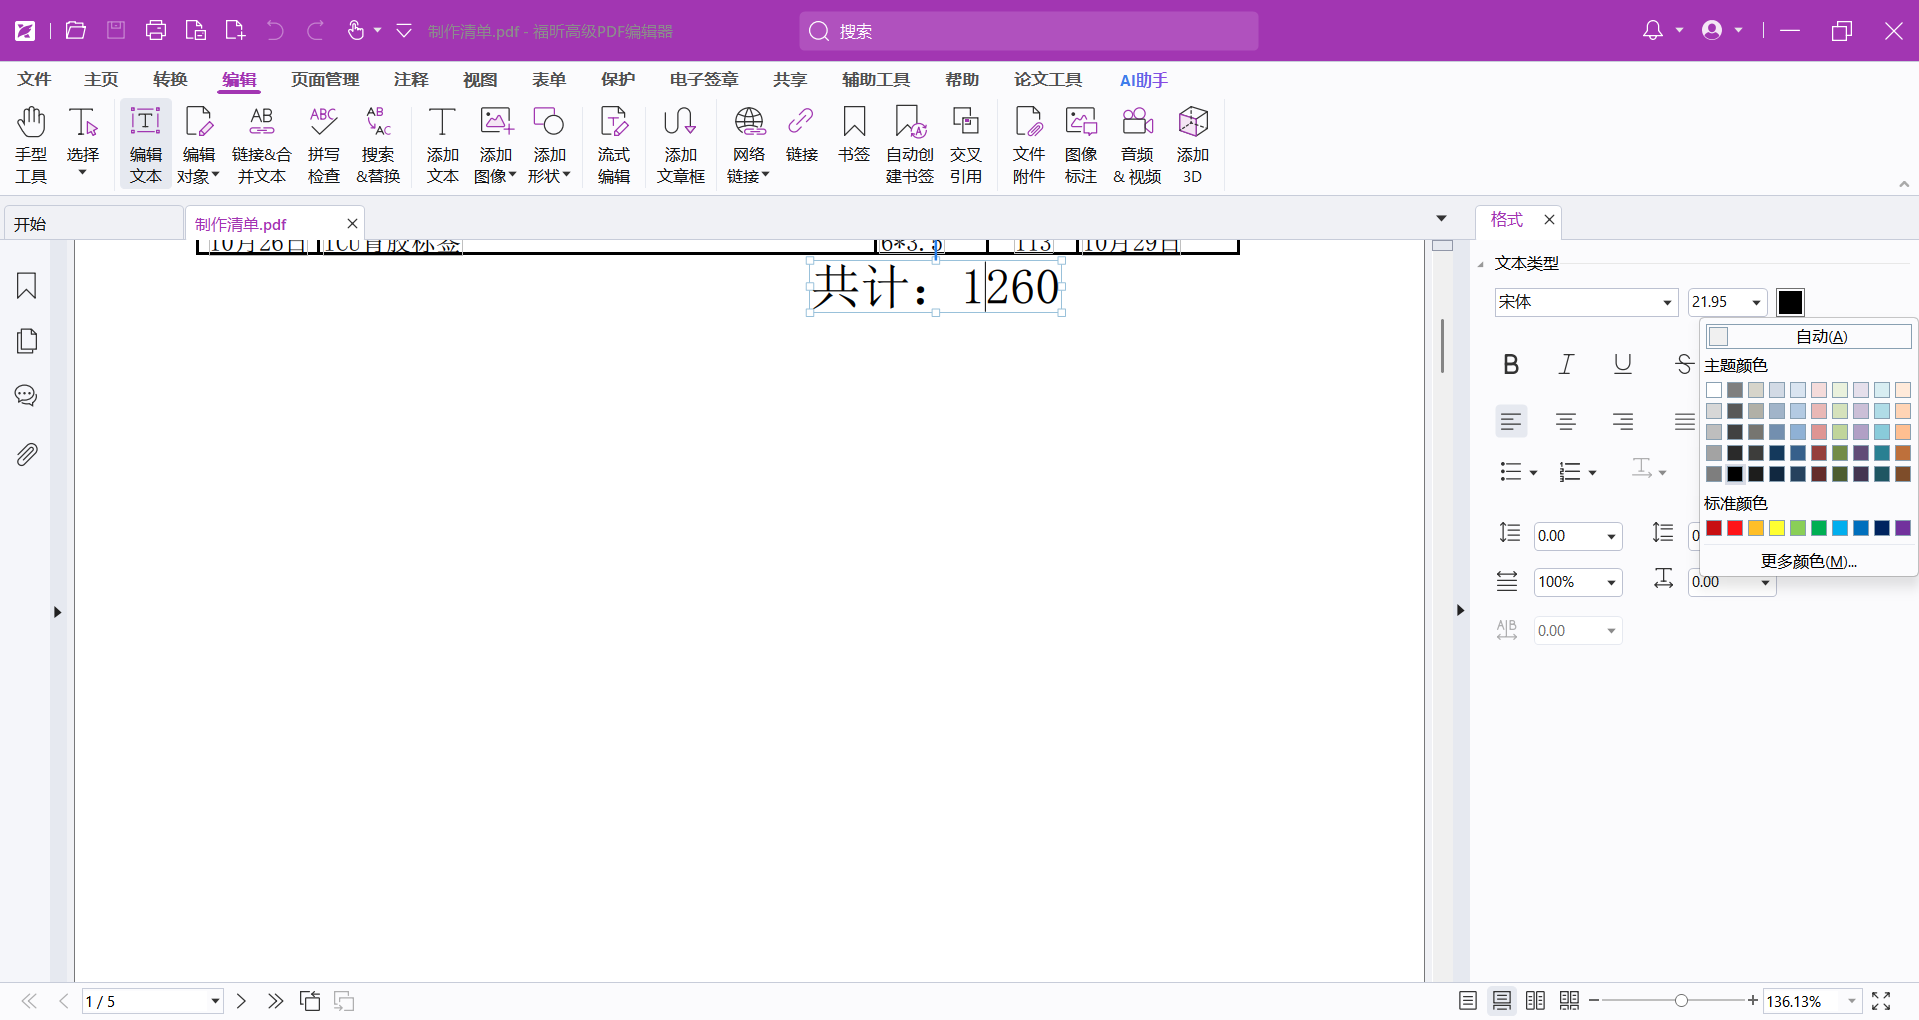Screen dimensions: 1919x1020
Task: Pick the yellow standard color swatch
Action: click(1777, 529)
